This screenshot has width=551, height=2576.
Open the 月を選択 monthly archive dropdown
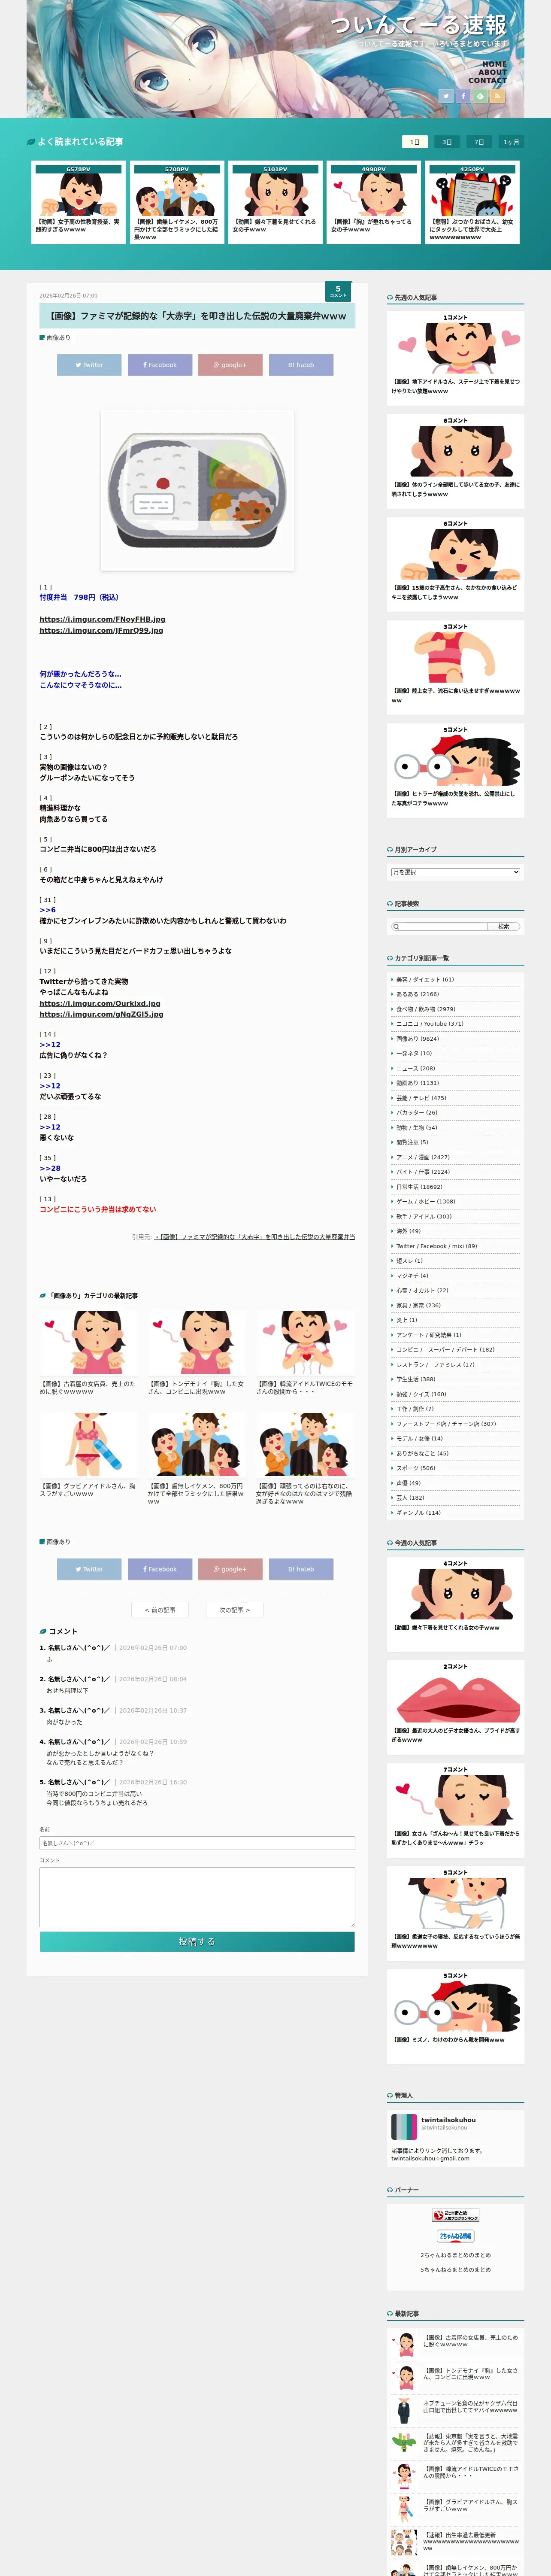455,872
